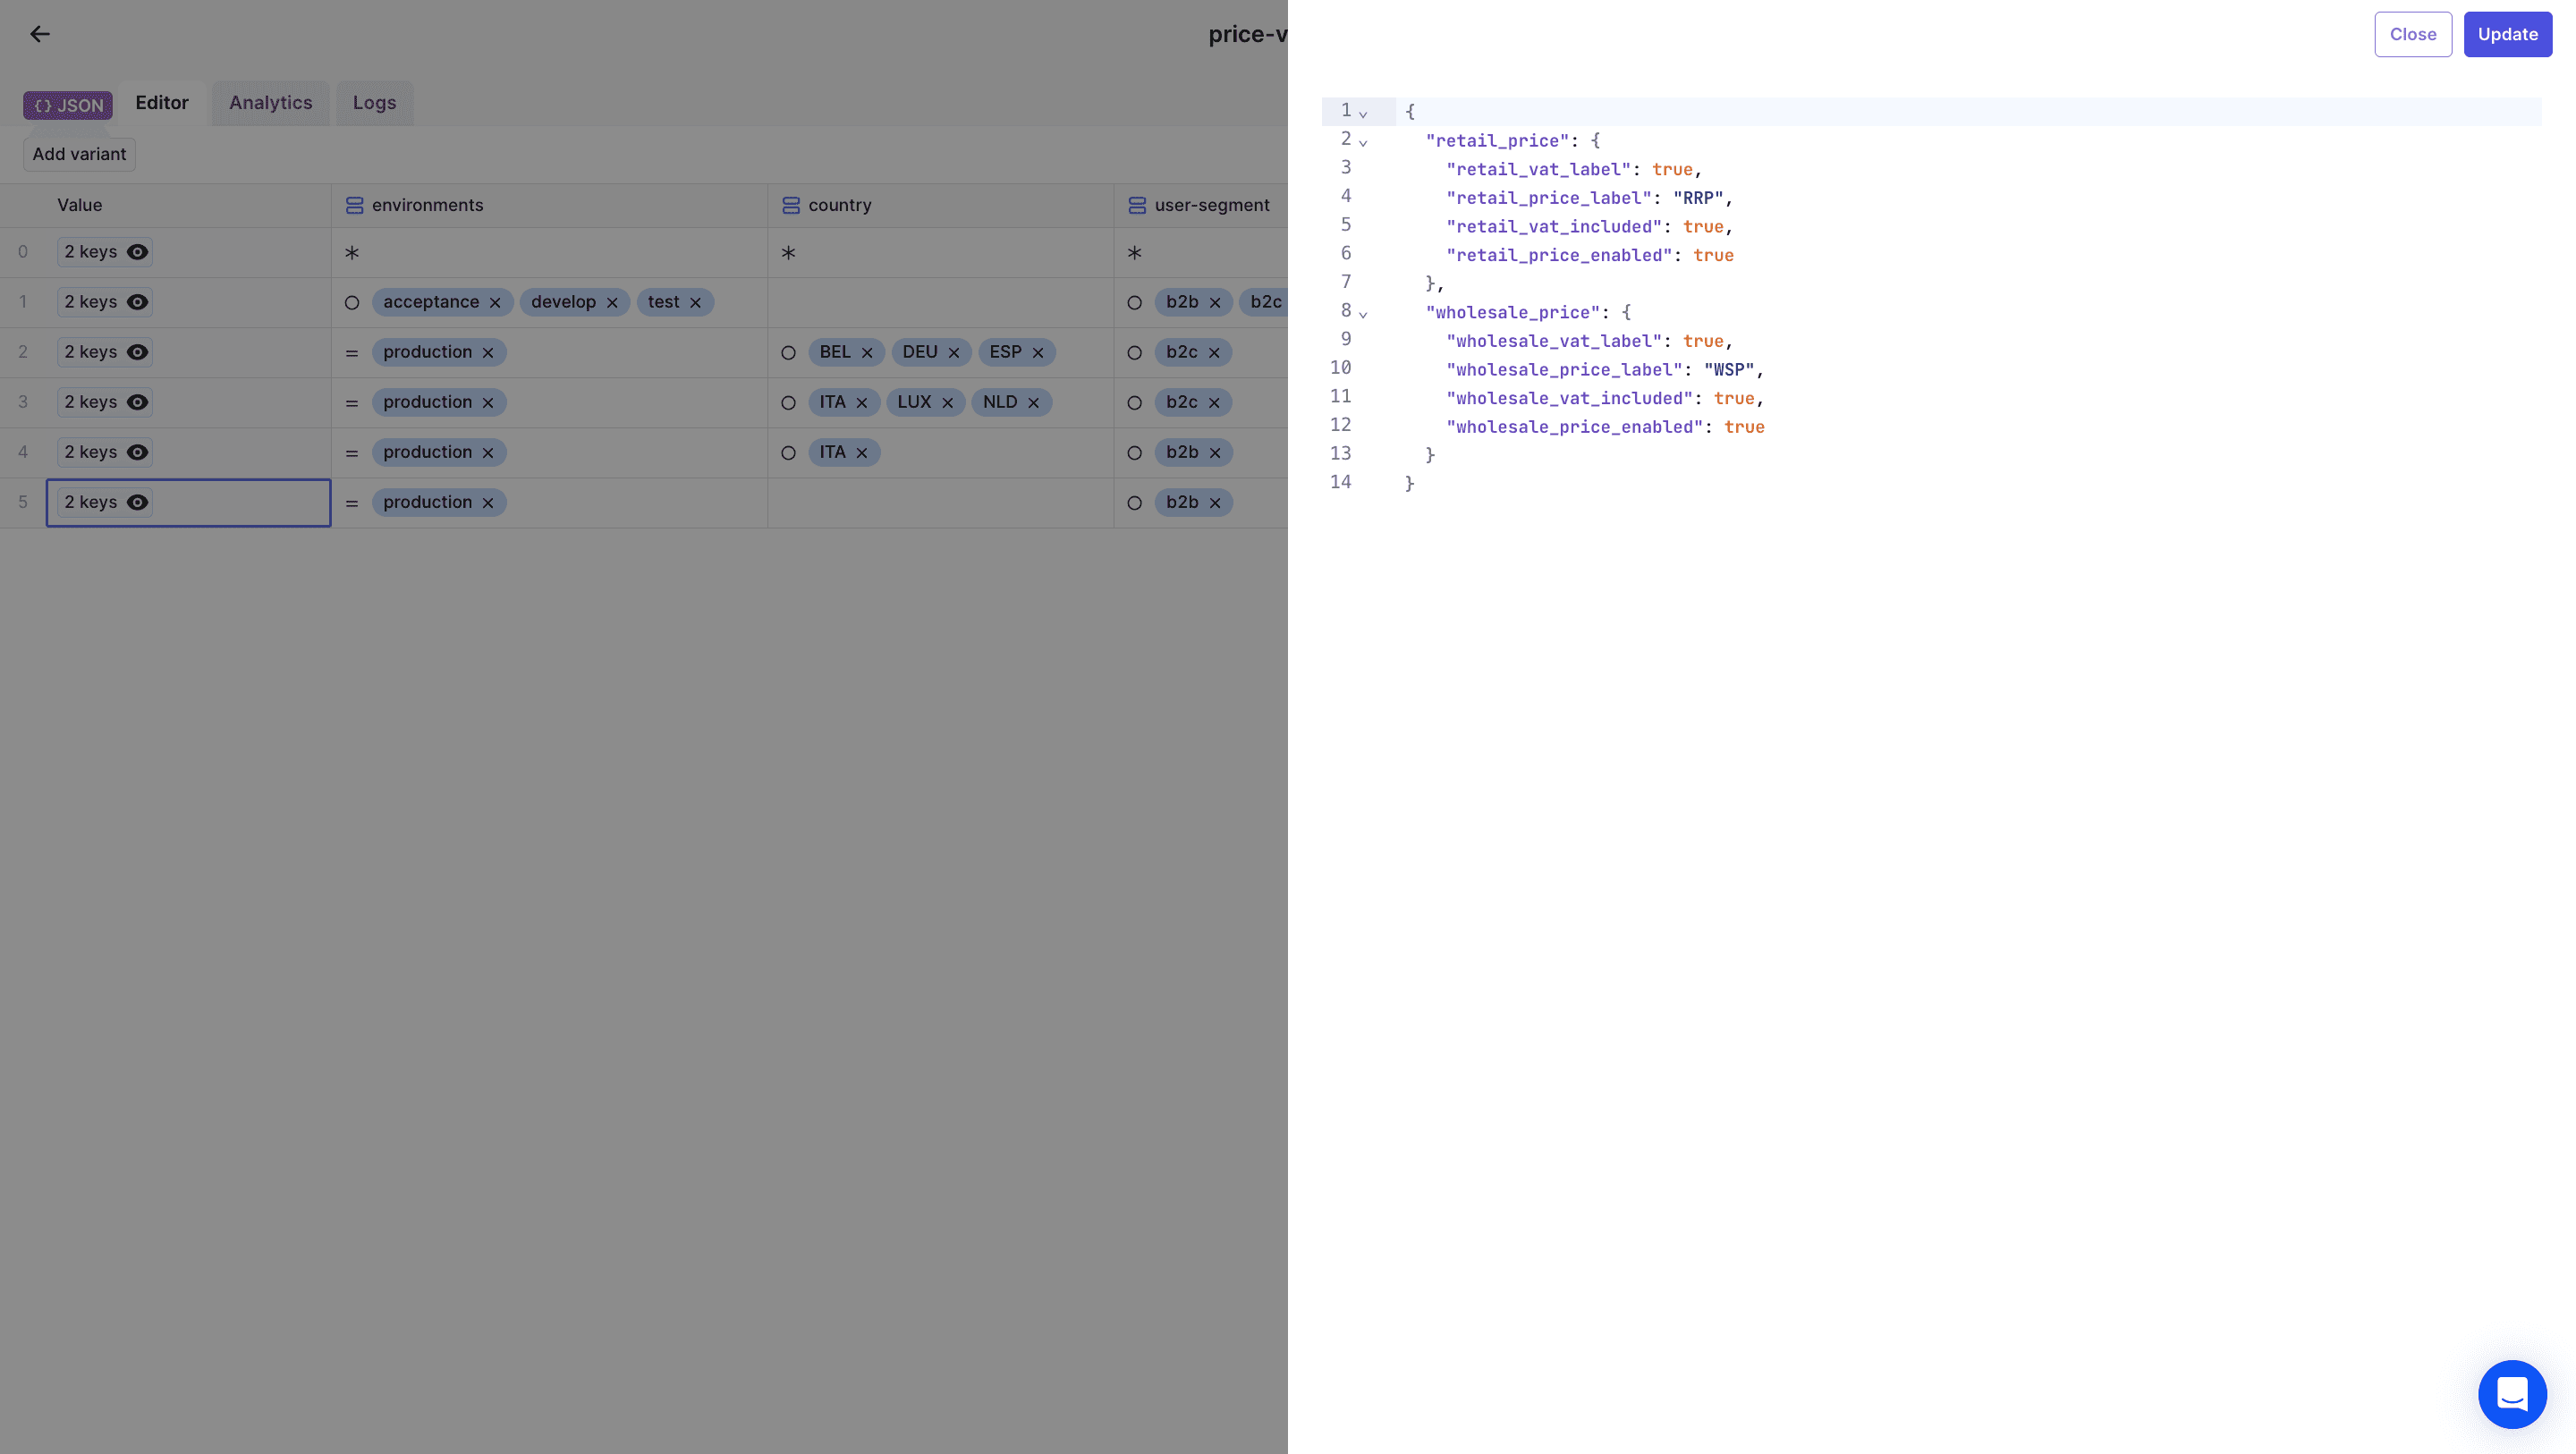Remove the production tag in row 5
This screenshot has height=1454, width=2576.
(x=488, y=503)
